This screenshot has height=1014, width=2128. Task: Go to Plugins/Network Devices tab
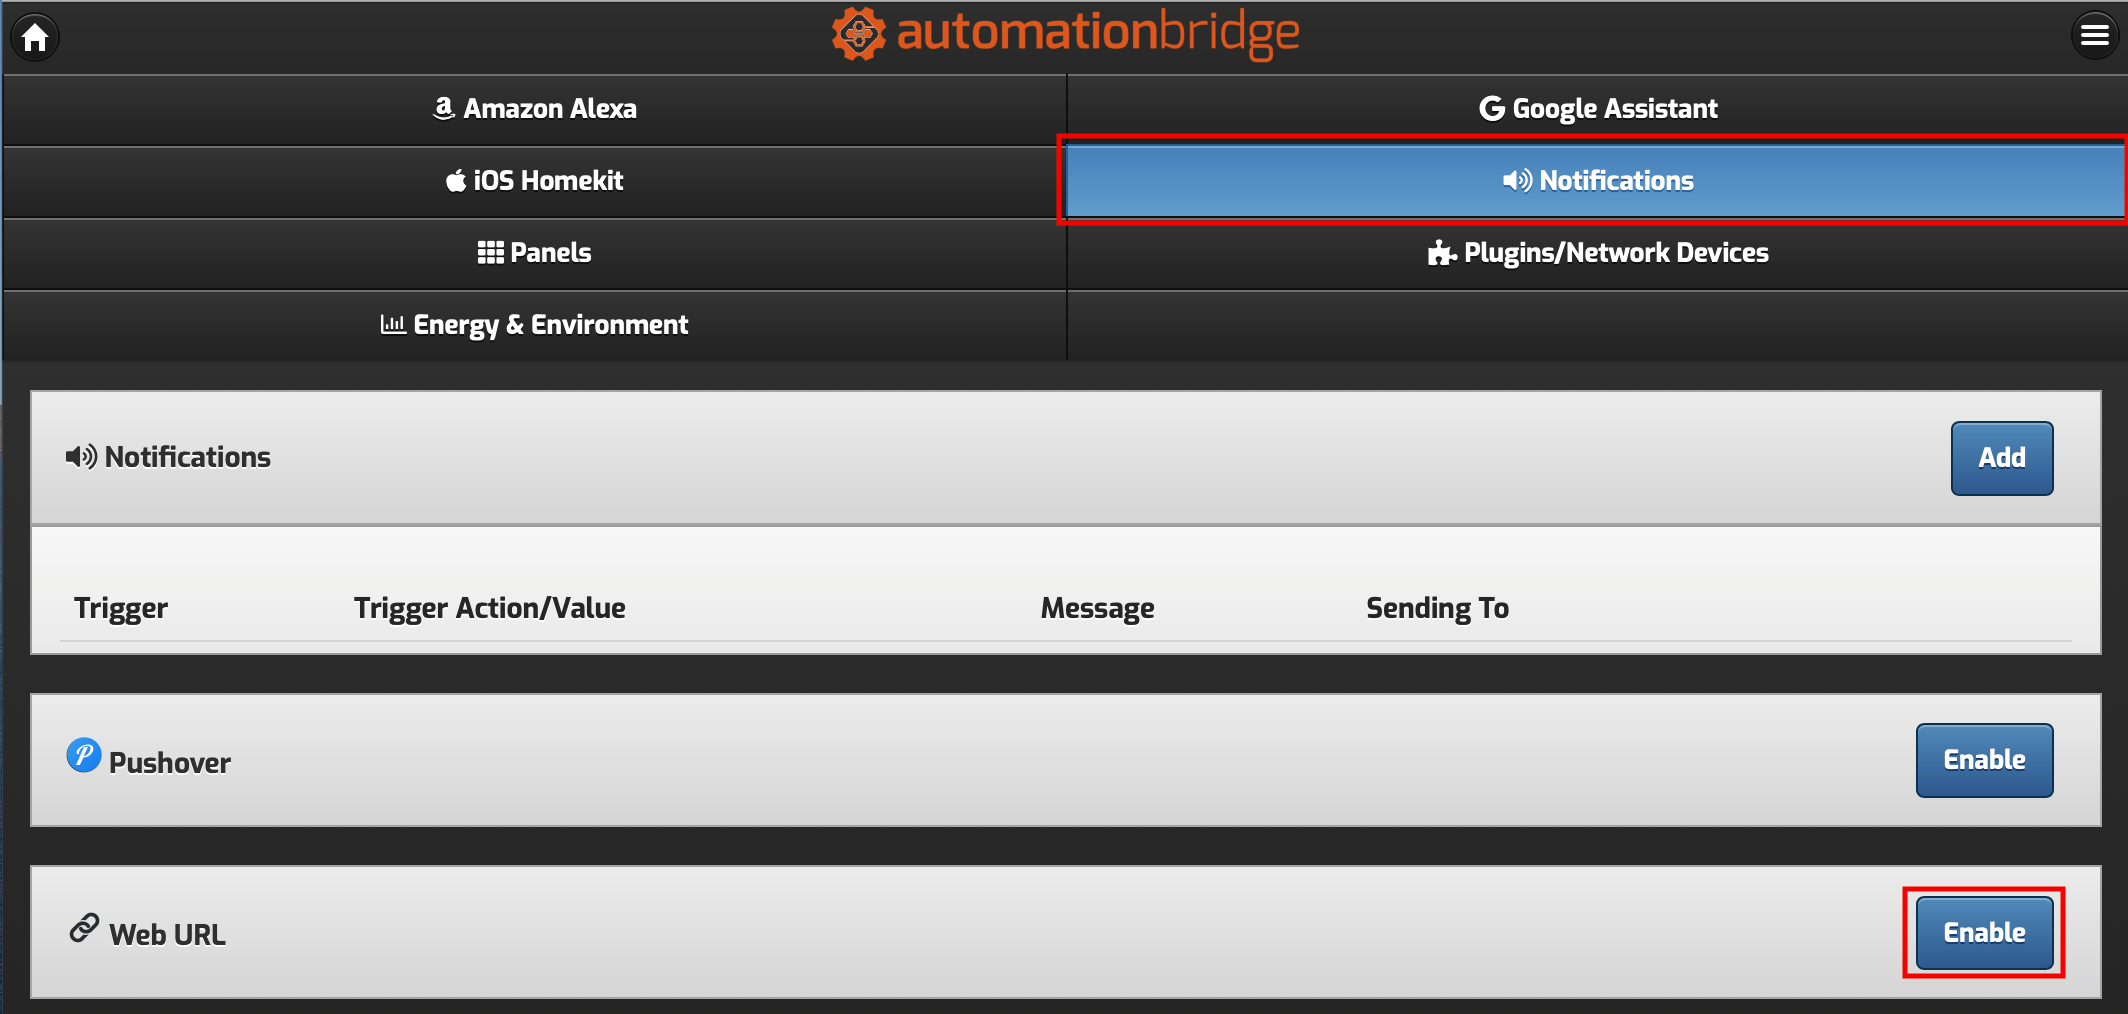tap(1597, 253)
